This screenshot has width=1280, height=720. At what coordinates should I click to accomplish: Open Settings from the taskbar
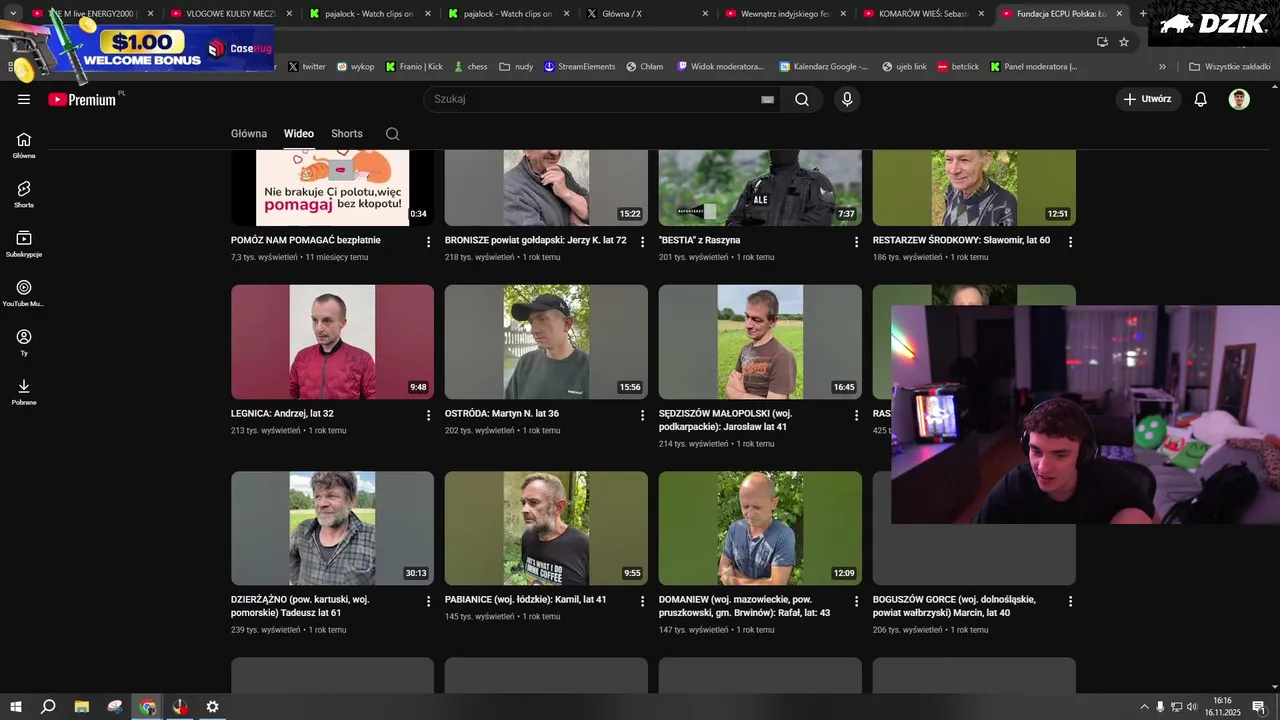point(212,707)
